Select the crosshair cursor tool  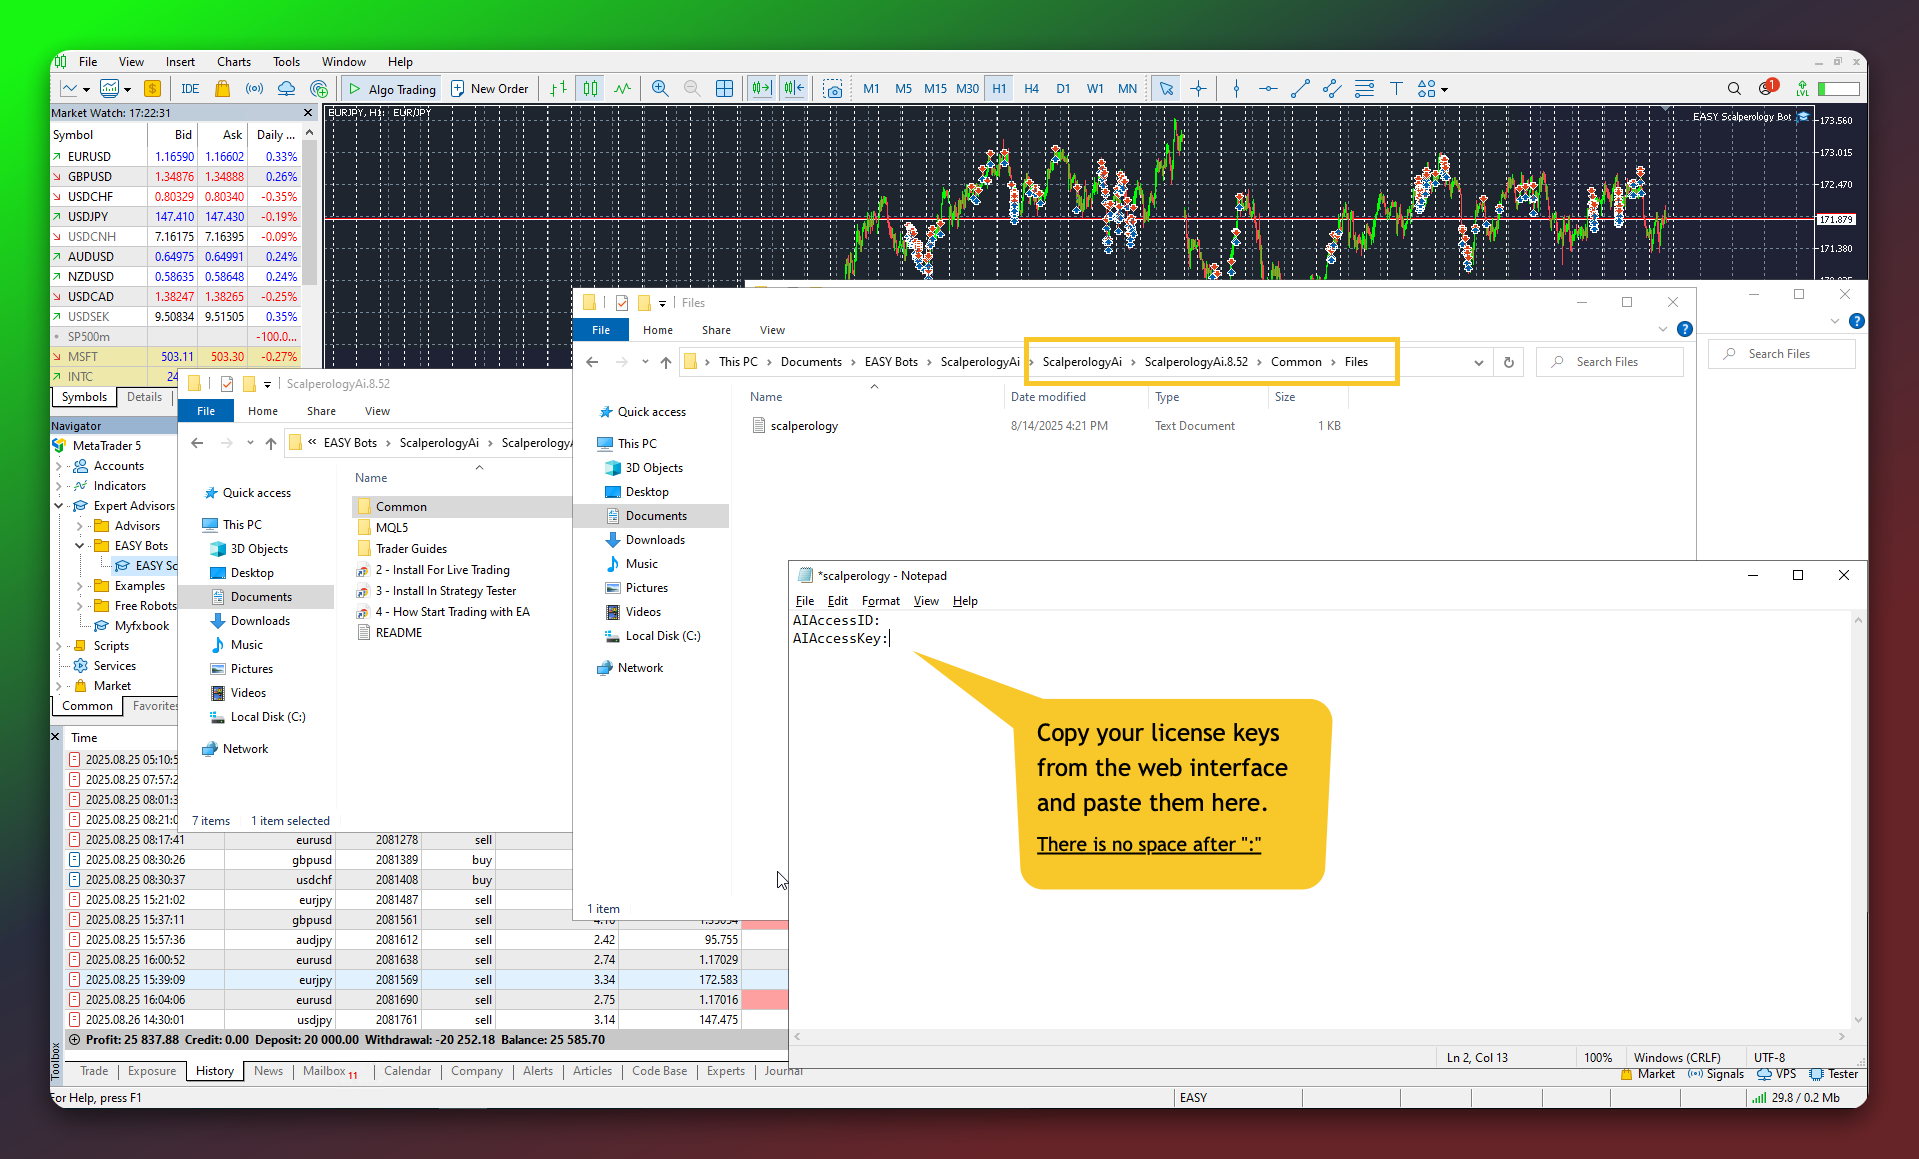coord(1198,89)
